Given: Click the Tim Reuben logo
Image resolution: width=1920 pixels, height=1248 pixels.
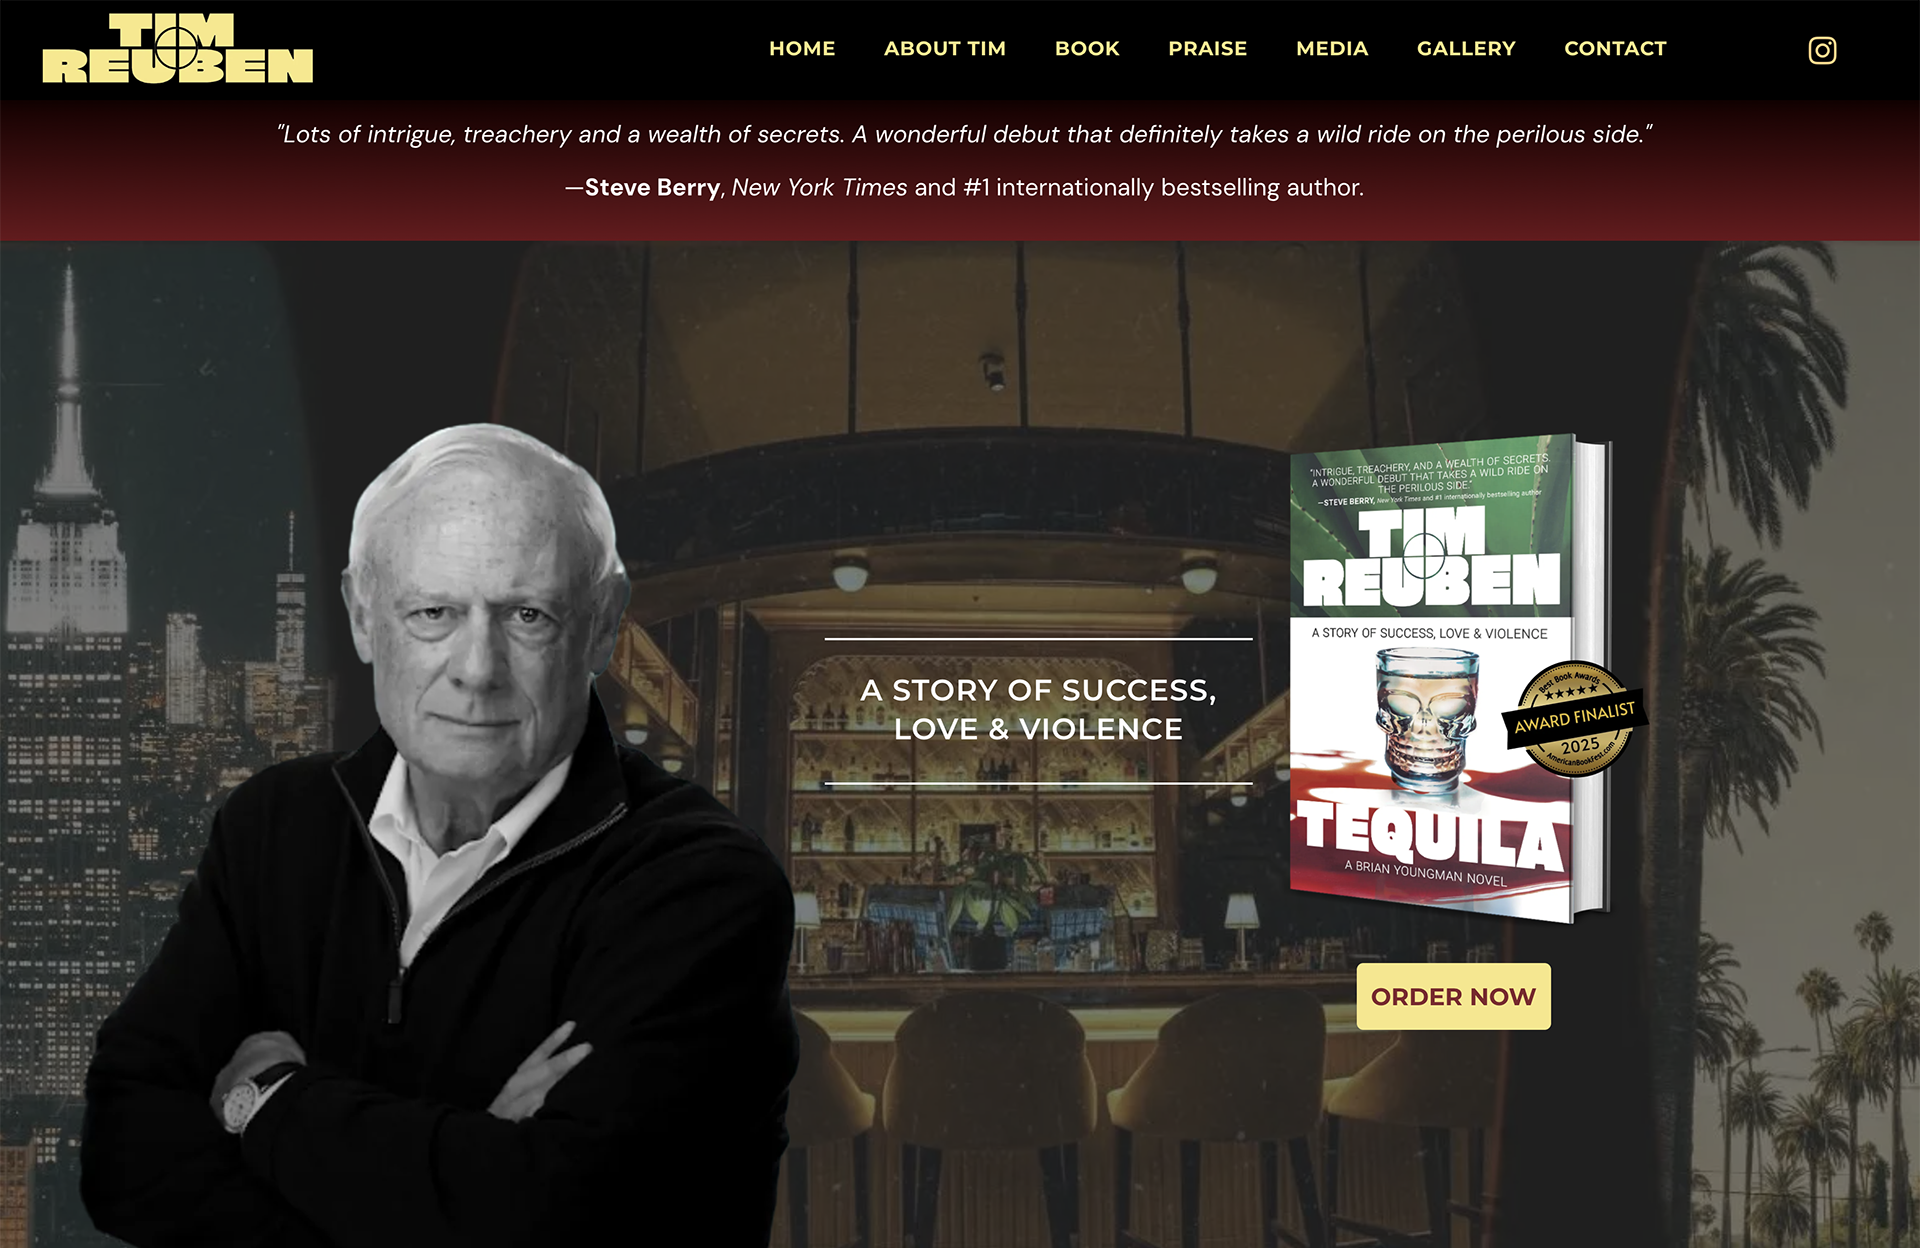Looking at the screenshot, I should [178, 48].
